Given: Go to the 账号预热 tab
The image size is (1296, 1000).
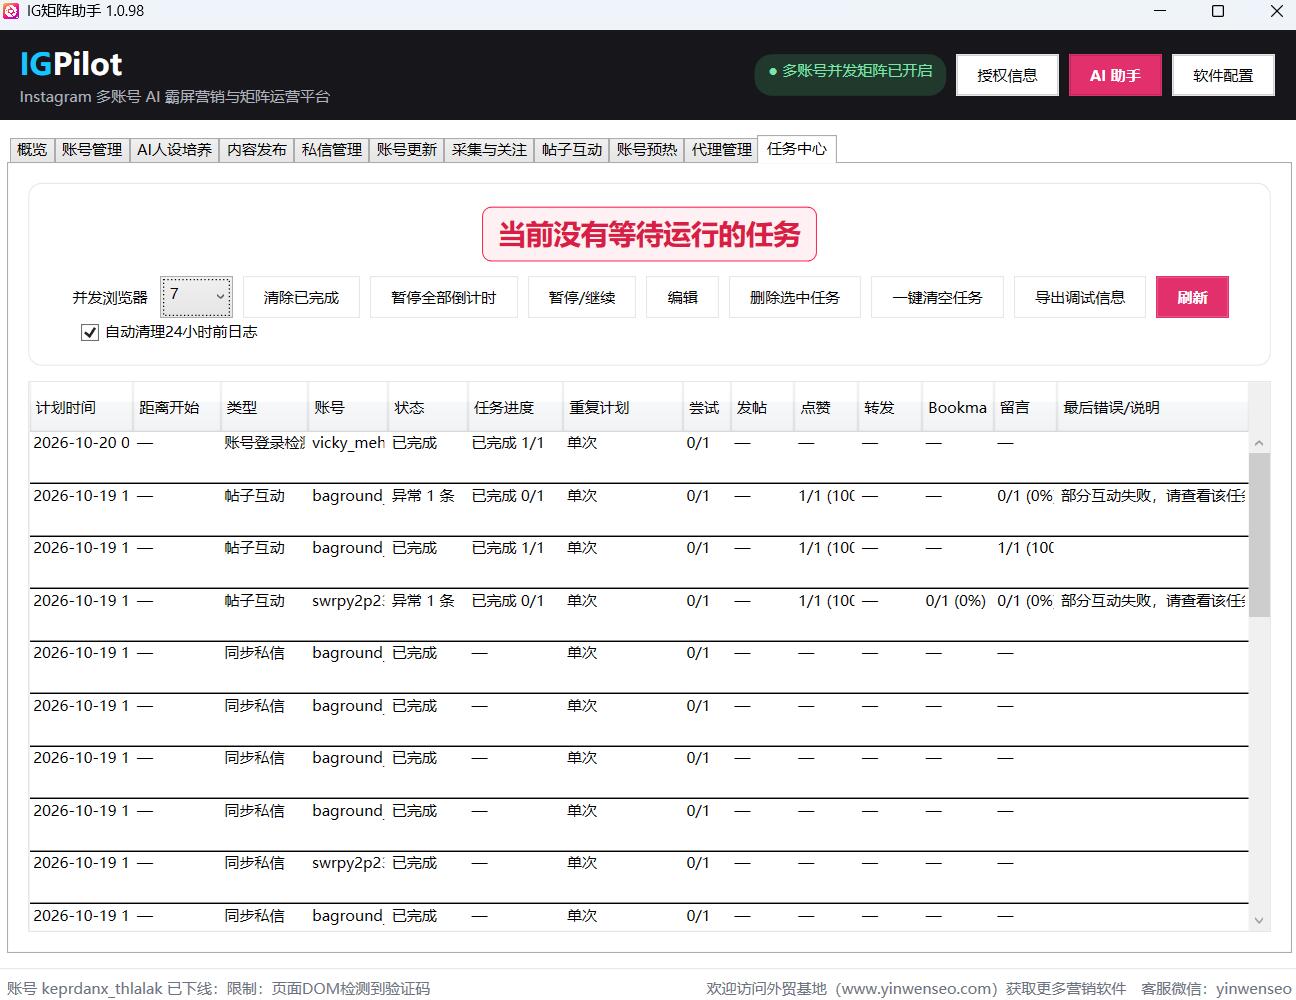Looking at the screenshot, I should tap(647, 150).
